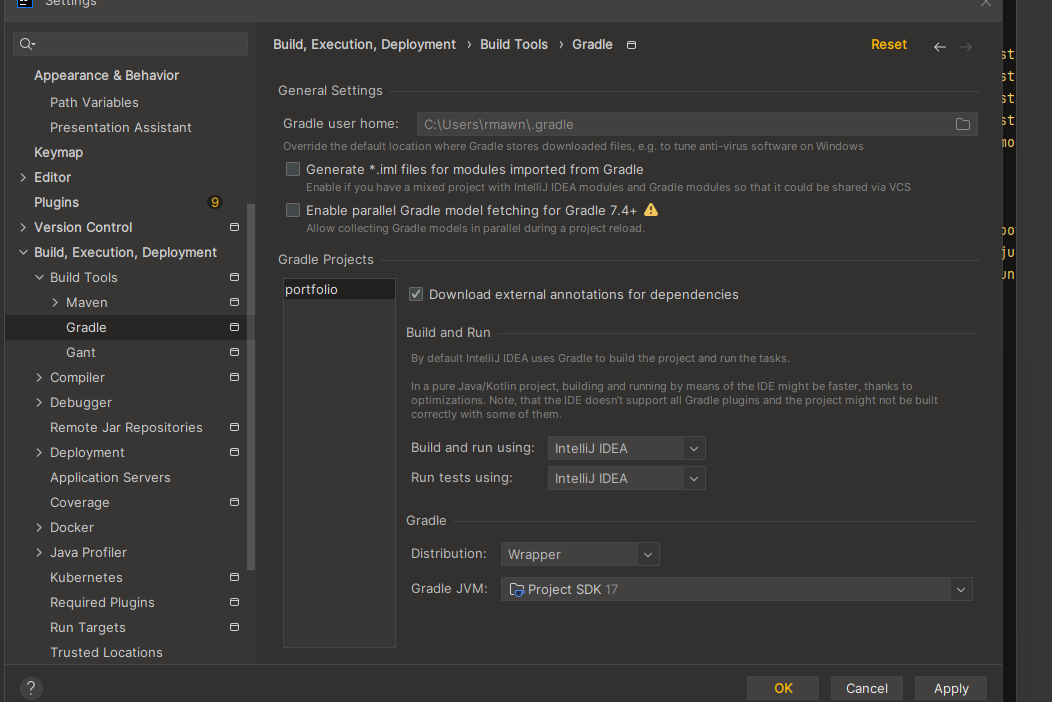The height and width of the screenshot is (702, 1052).
Task: Click the back arrow in settings header
Action: [939, 46]
